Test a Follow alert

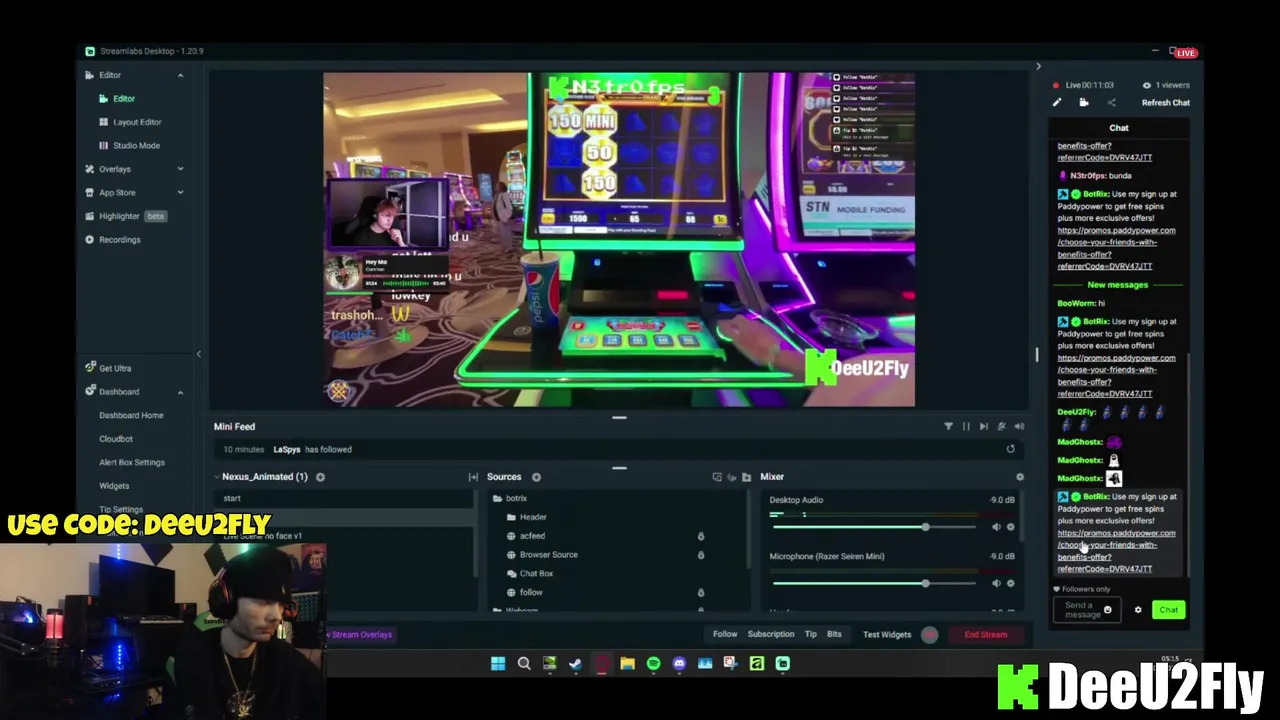click(x=725, y=634)
